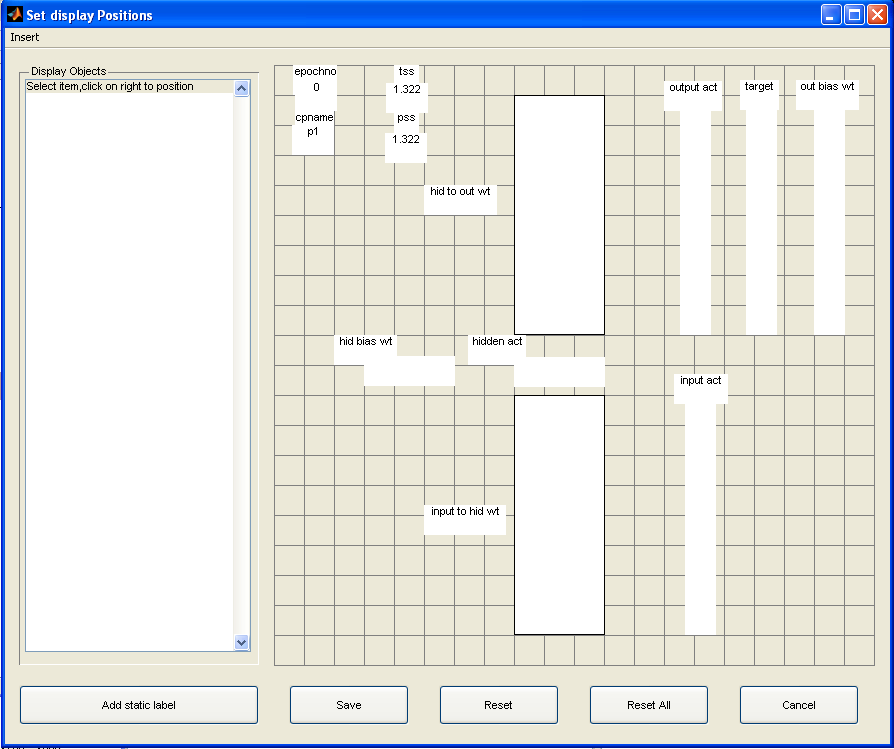Cancel the display position dialog
This screenshot has width=894, height=749.
[798, 705]
